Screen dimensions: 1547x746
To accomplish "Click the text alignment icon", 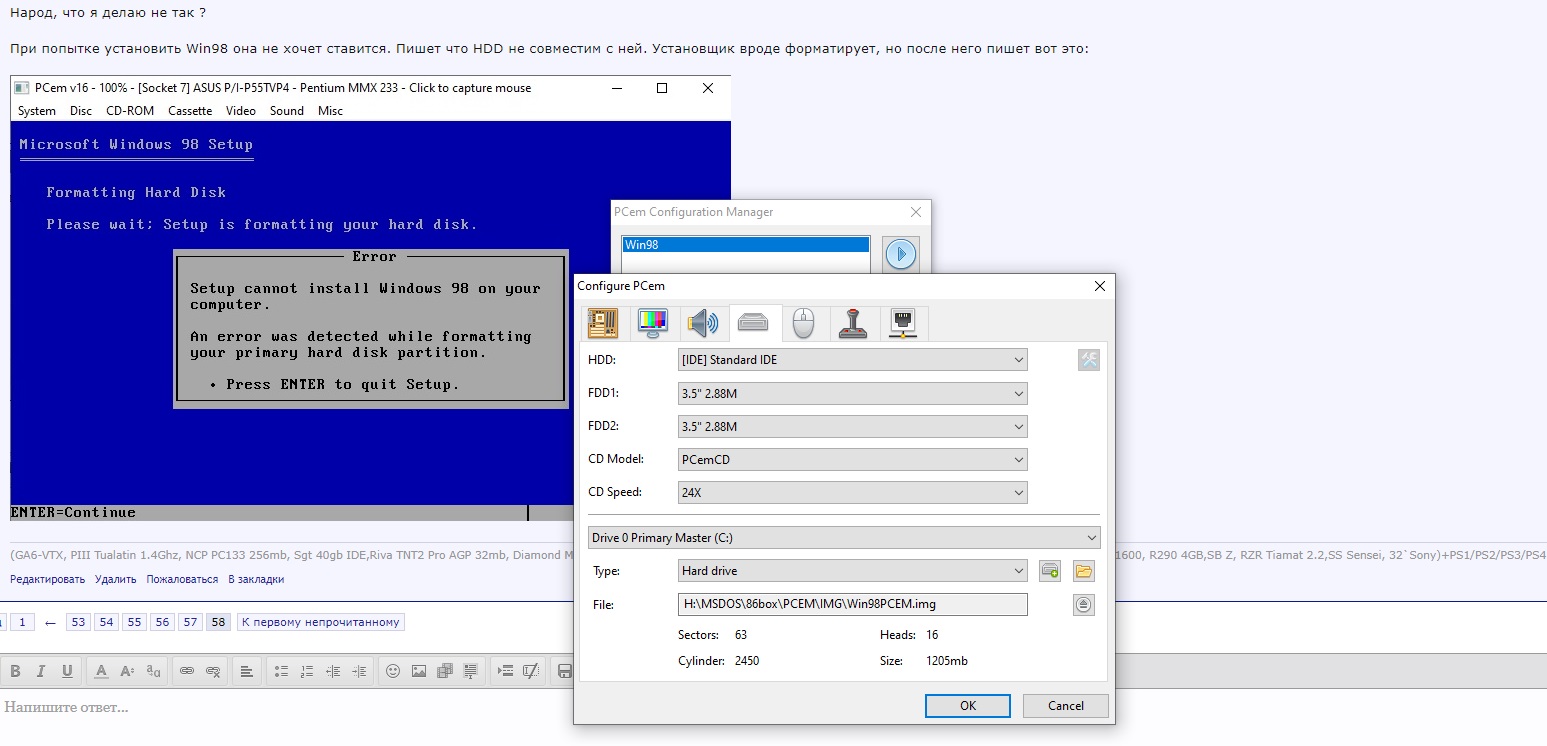I will 247,671.
